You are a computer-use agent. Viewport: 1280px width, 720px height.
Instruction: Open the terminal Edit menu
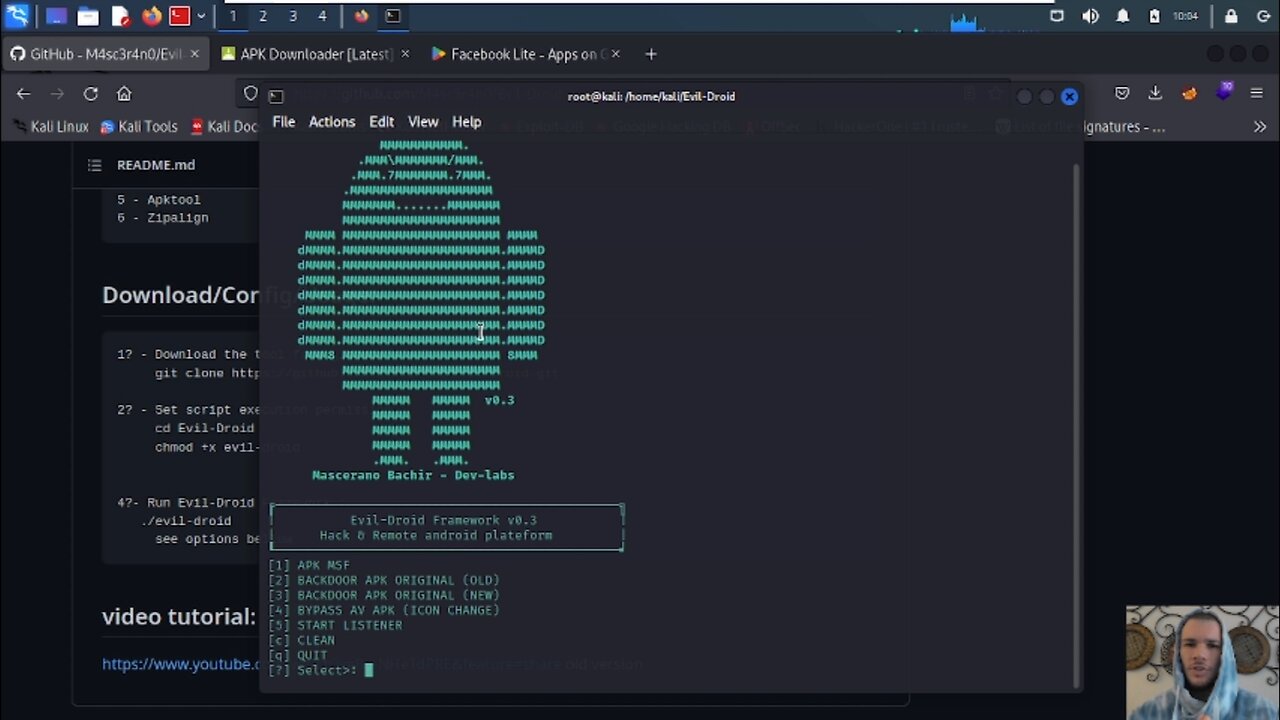(x=381, y=122)
